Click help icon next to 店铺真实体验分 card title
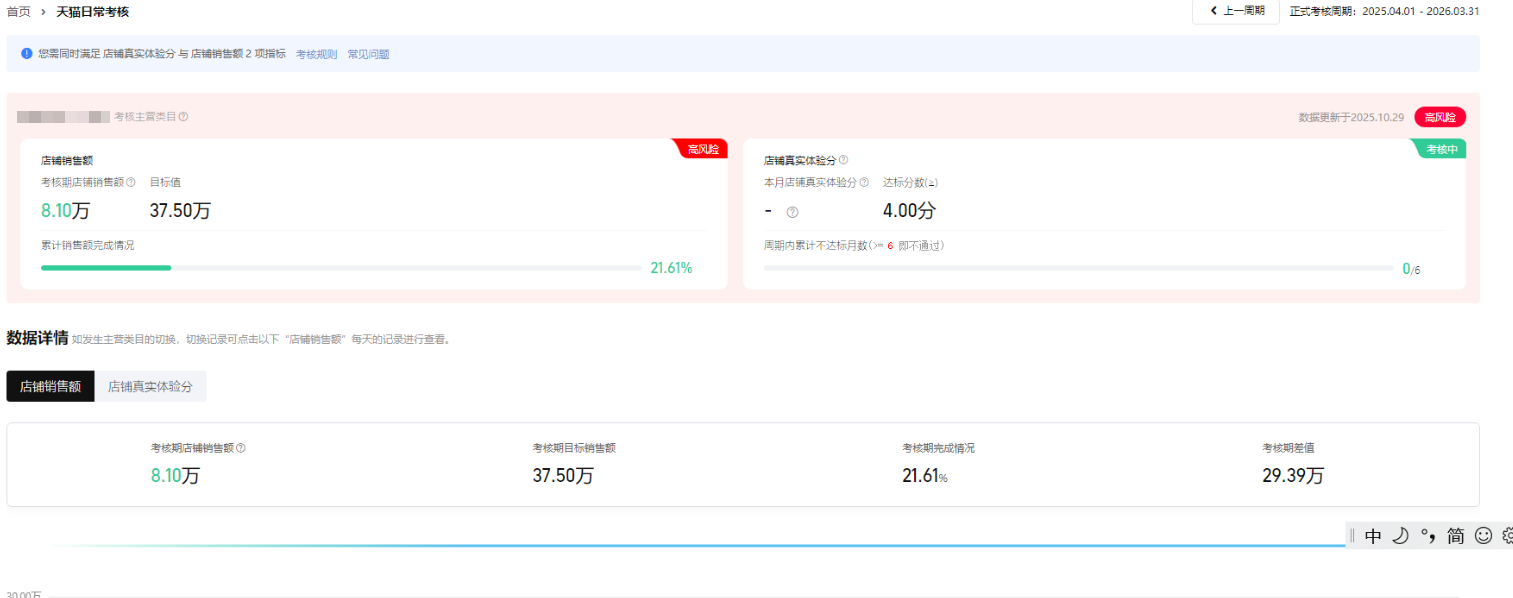1513x598 pixels. (x=843, y=160)
